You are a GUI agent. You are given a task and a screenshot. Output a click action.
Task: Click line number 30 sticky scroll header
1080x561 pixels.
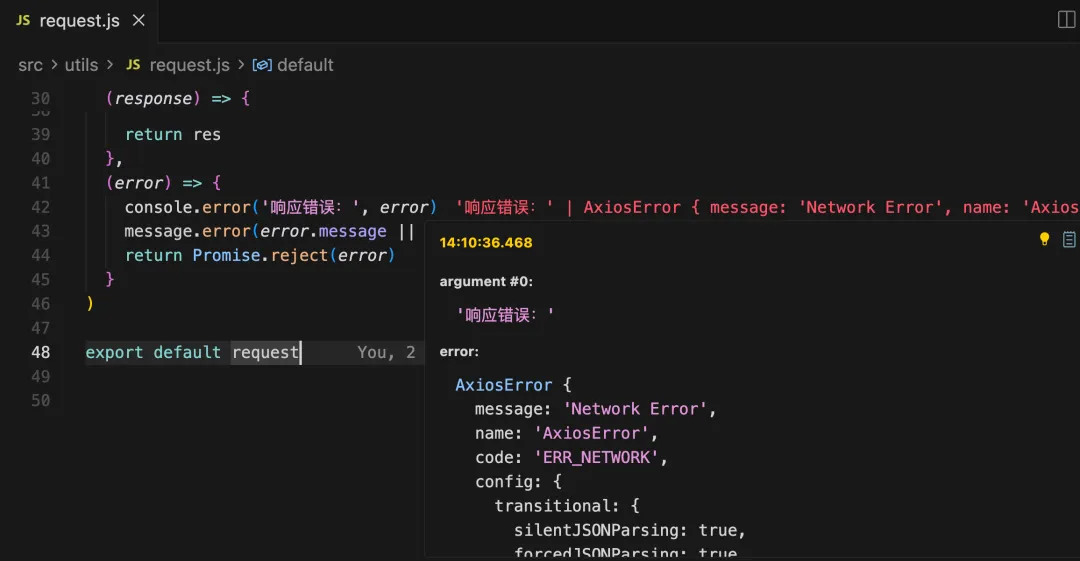coord(40,98)
